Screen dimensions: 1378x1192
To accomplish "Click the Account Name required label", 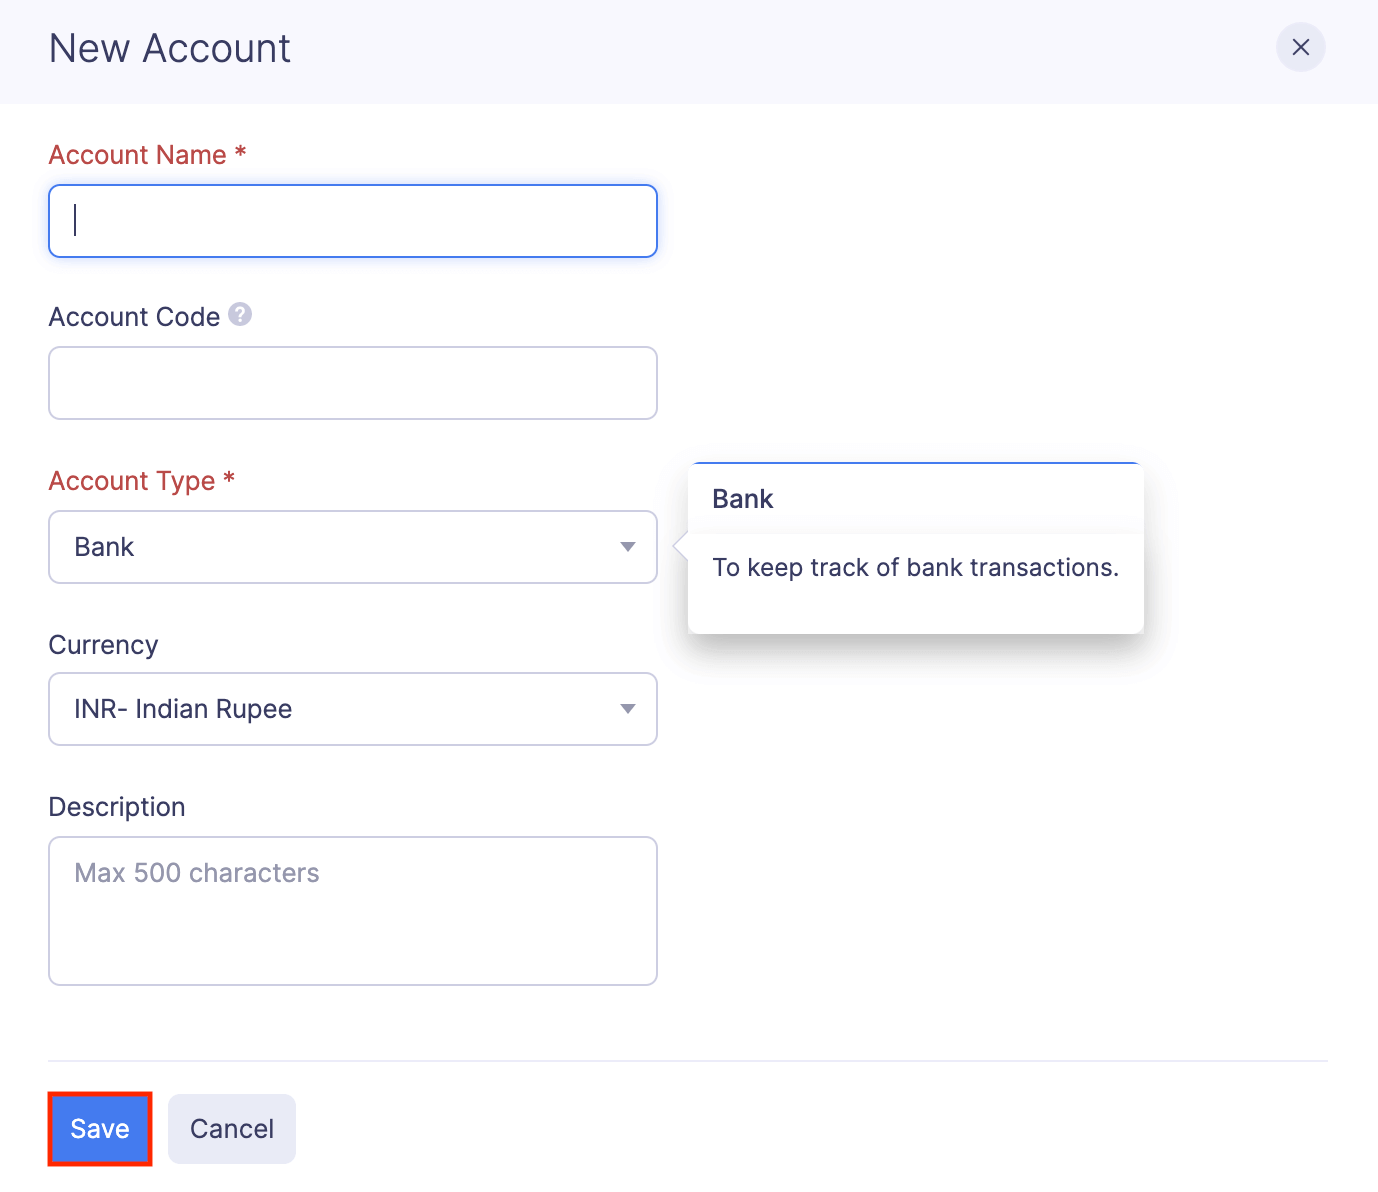I will click(x=146, y=154).
